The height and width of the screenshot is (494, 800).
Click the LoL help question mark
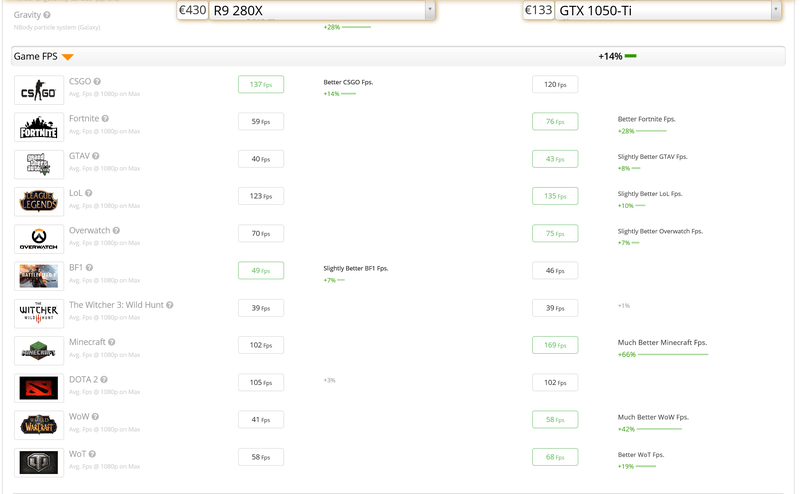pyautogui.click(x=88, y=193)
